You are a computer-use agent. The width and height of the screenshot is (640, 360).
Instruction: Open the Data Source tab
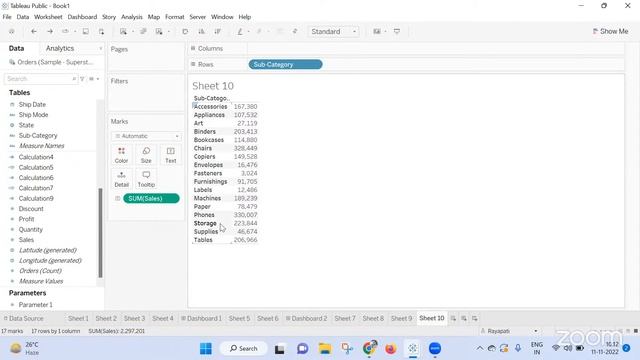click(23, 318)
